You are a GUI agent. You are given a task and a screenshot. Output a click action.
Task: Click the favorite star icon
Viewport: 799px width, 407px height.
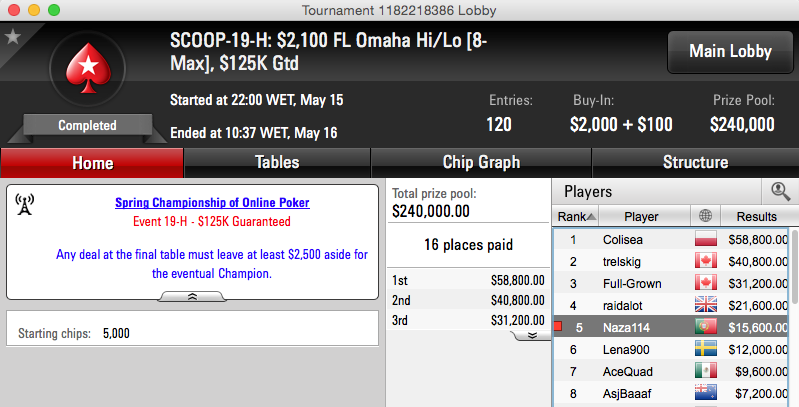(12, 37)
